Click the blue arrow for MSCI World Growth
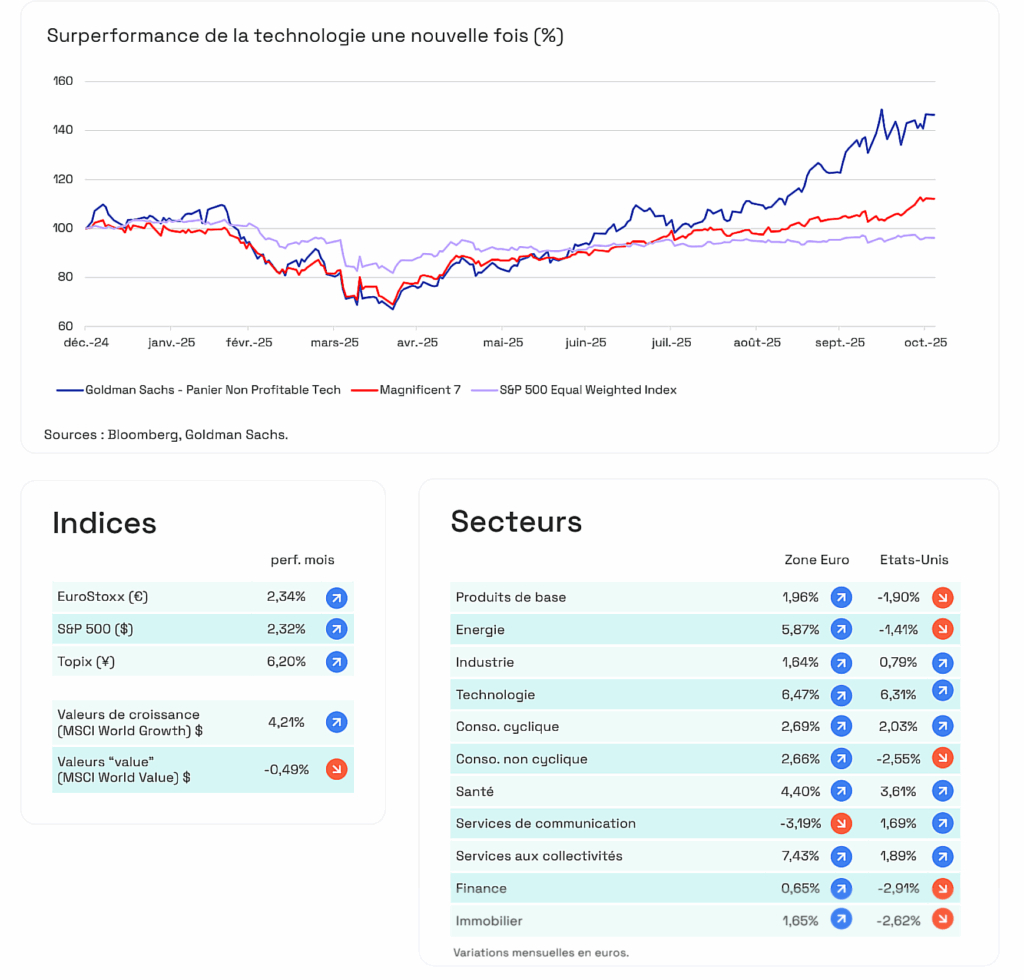Viewport: 1024px width, 980px height. click(336, 722)
